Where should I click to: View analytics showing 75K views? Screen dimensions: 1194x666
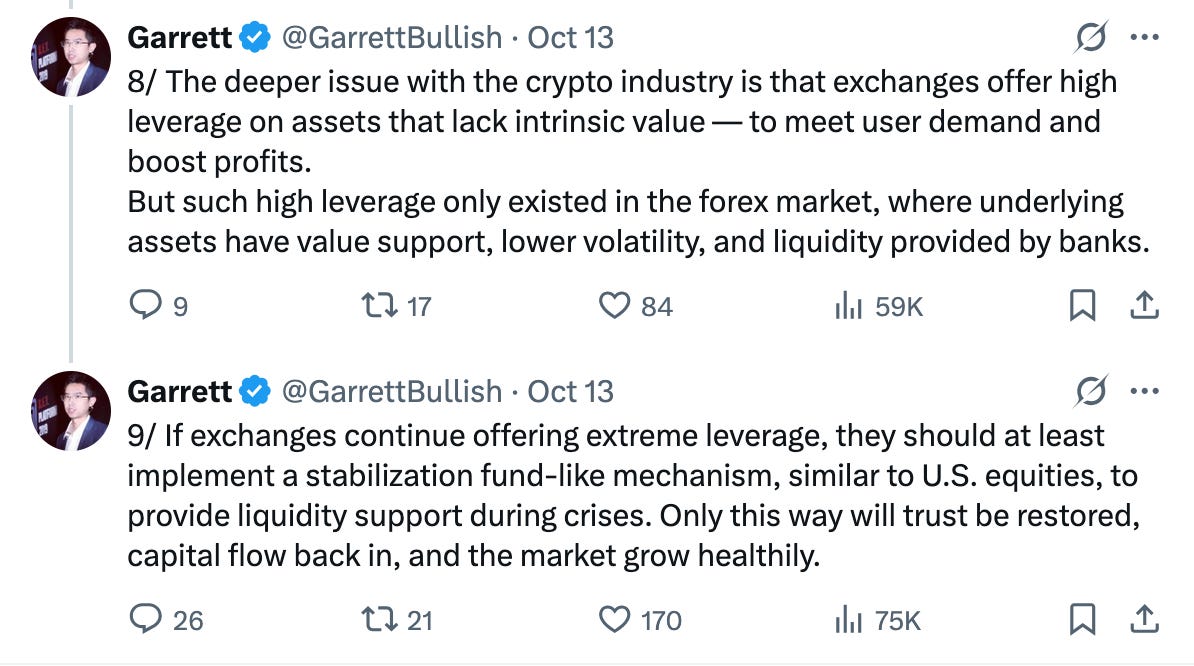[x=878, y=620]
